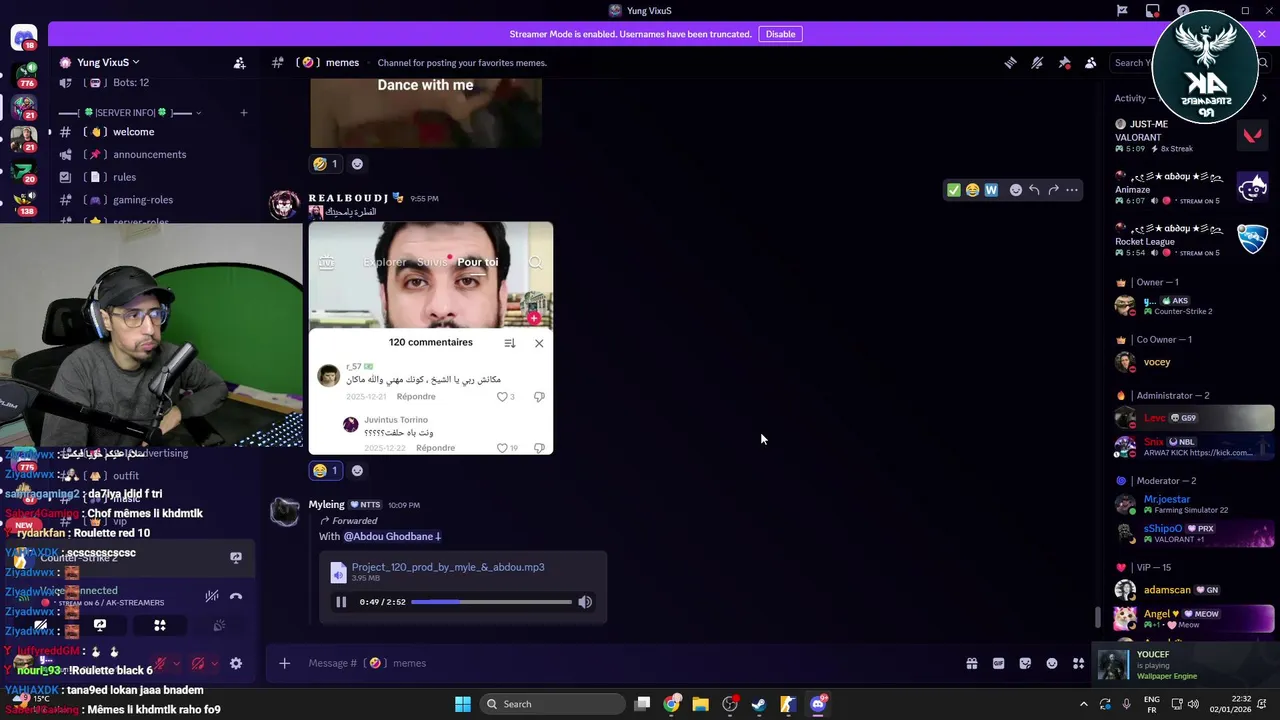Toggle the member list icon
Screen dimensions: 1280x720
click(x=1091, y=62)
